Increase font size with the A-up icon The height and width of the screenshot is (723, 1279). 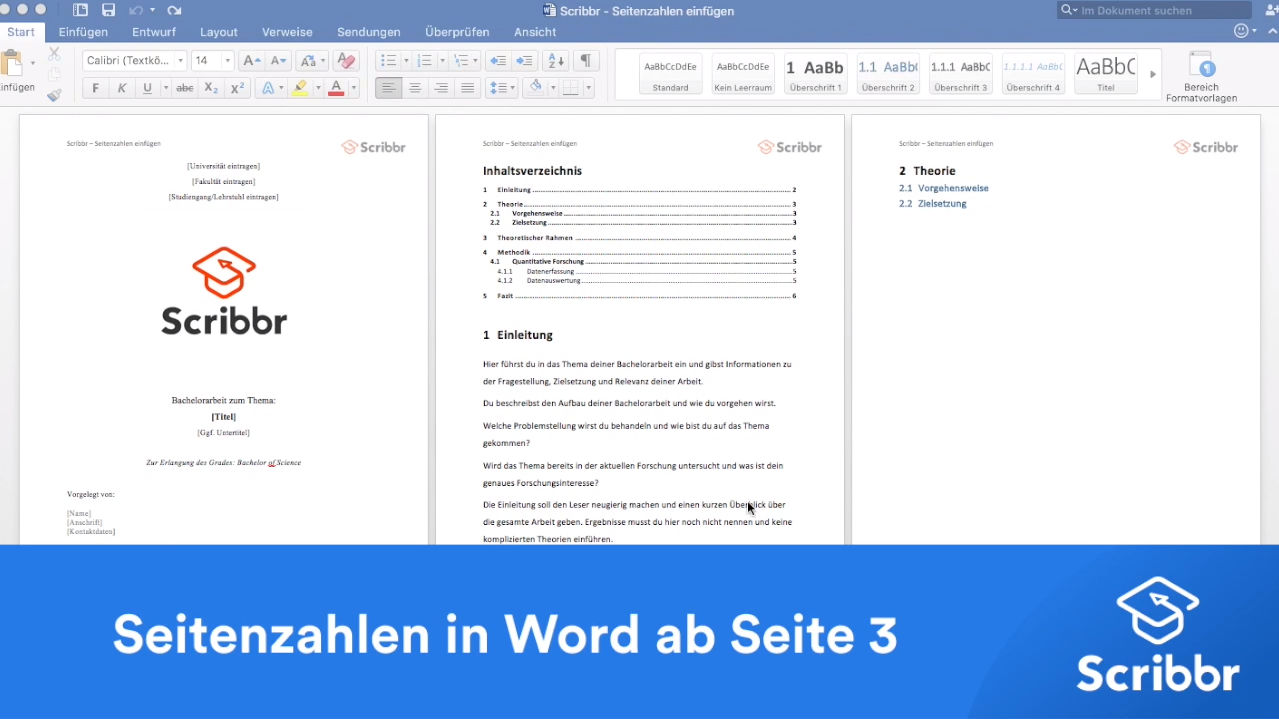point(252,61)
